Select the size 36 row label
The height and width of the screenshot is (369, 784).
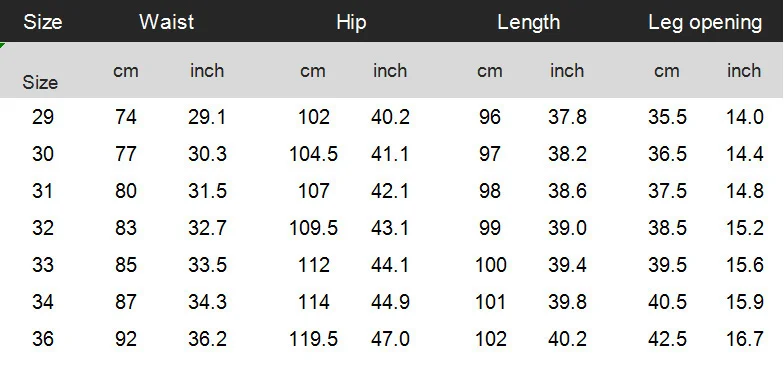pyautogui.click(x=42, y=339)
